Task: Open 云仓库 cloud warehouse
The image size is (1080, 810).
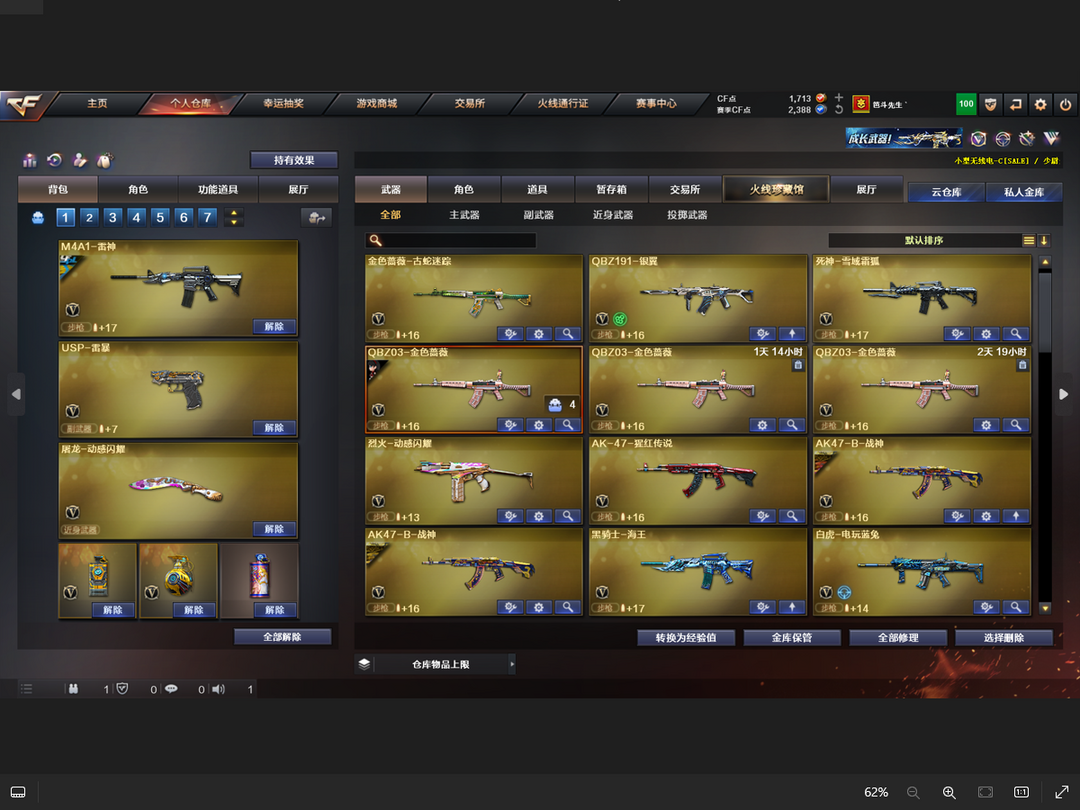Action: point(946,192)
